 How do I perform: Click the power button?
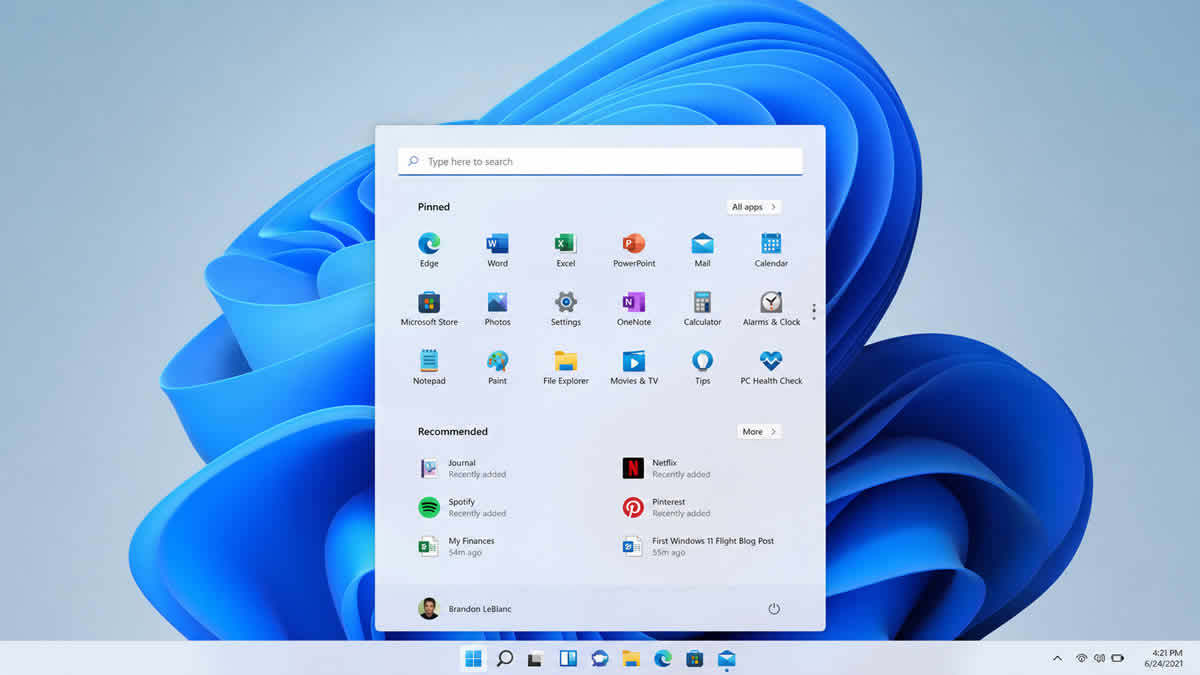point(773,608)
